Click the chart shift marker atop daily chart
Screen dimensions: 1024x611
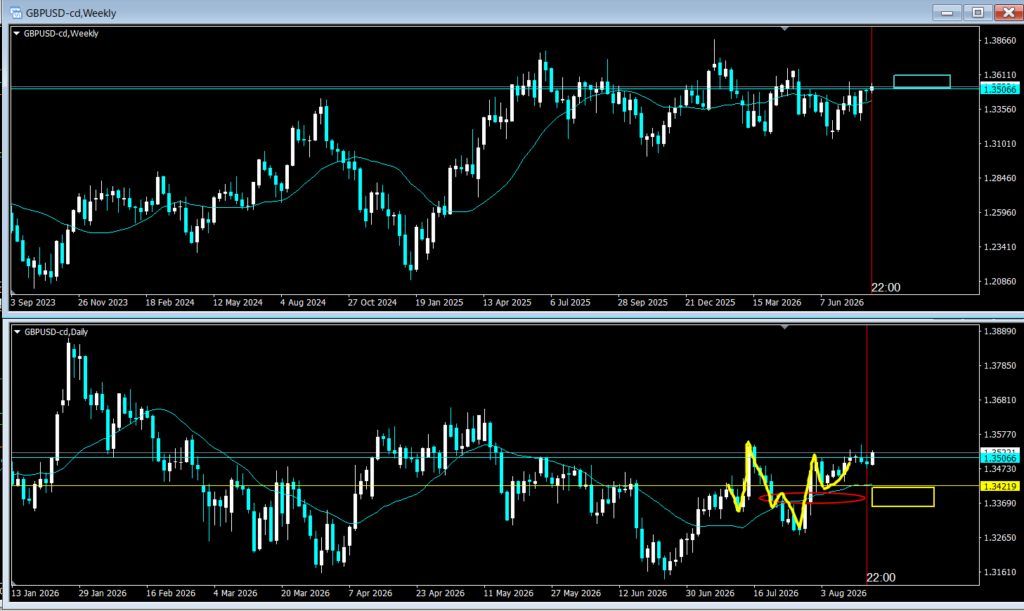784,326
